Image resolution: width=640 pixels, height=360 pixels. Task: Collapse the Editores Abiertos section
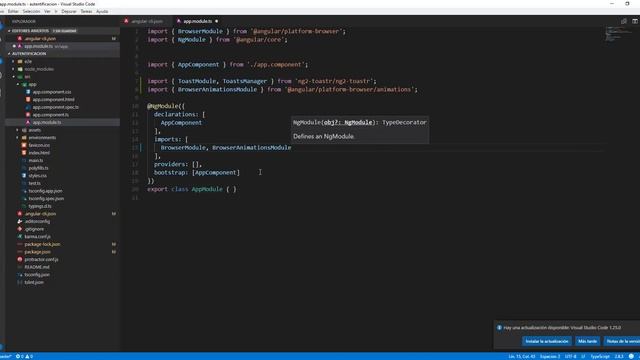30,31
